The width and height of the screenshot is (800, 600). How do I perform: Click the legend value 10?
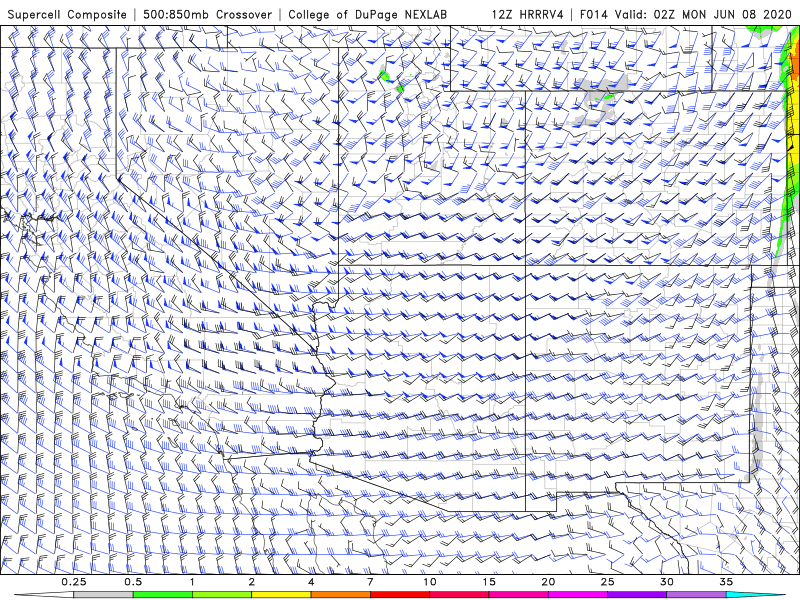pyautogui.click(x=430, y=582)
